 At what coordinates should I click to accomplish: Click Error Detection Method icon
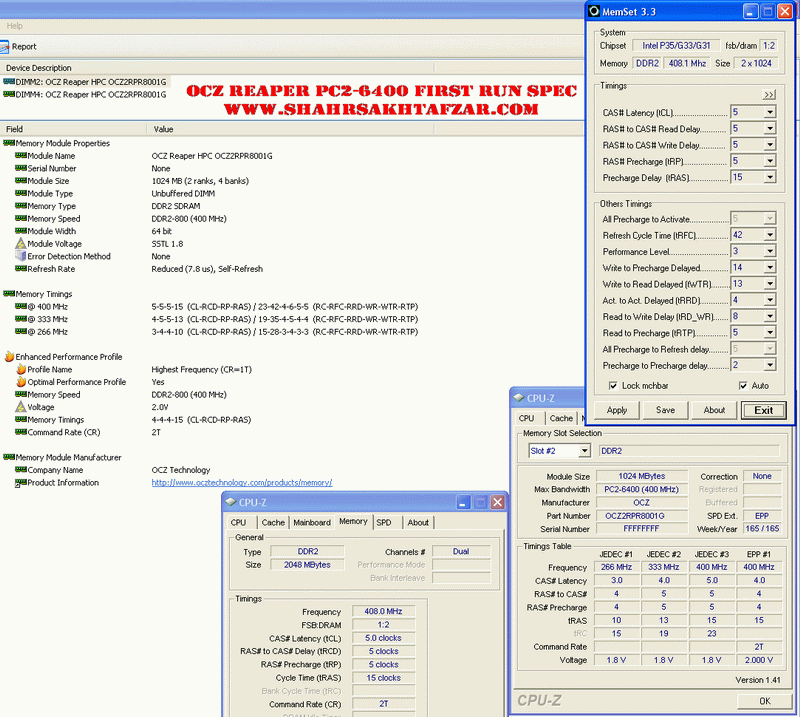tap(20, 256)
